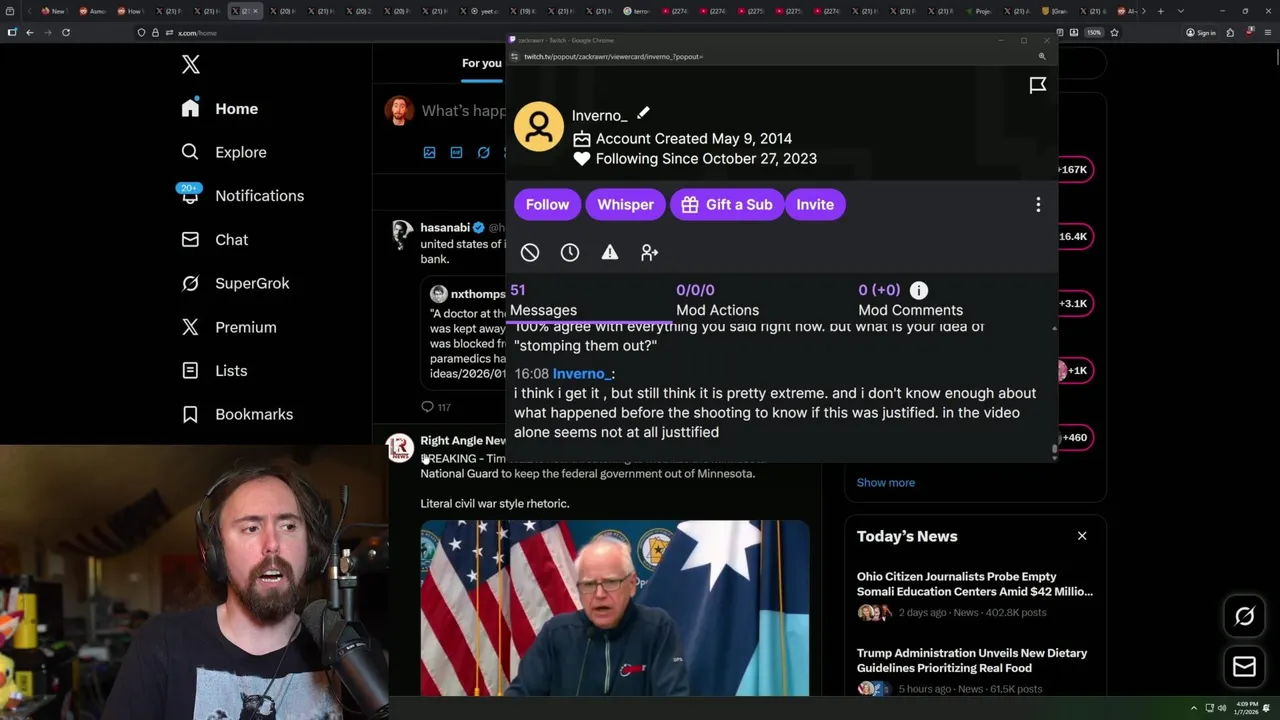Click the Gift a Sub button
Viewport: 1280px width, 720px height.
pyautogui.click(x=726, y=204)
